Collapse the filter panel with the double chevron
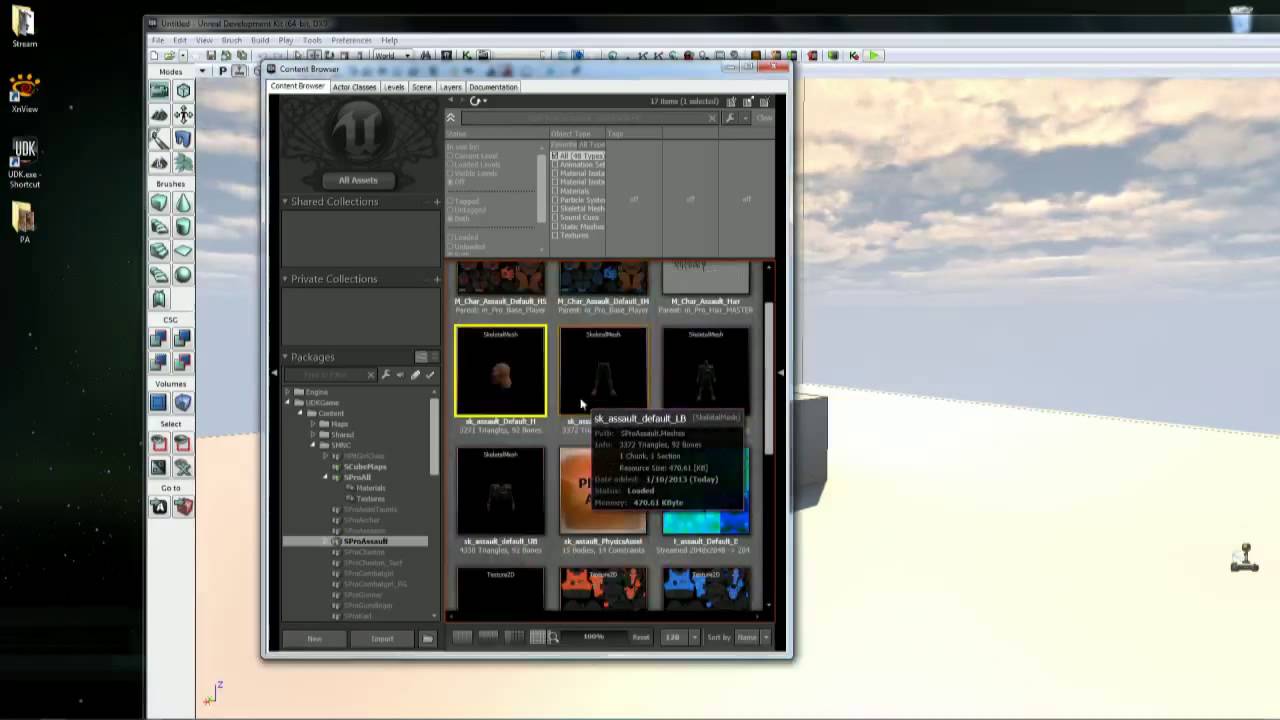The height and width of the screenshot is (720, 1280). pos(450,118)
